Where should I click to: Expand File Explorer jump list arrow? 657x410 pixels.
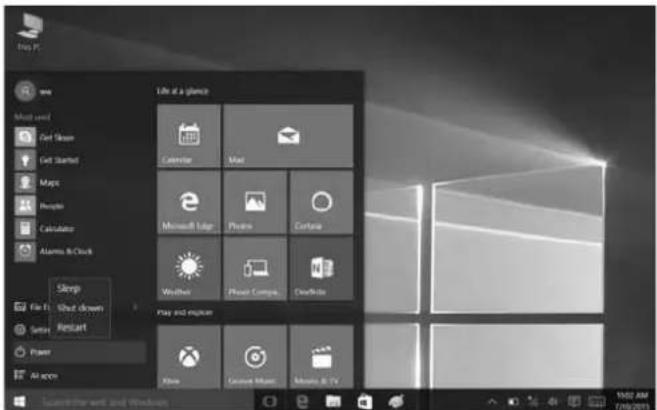(x=135, y=307)
